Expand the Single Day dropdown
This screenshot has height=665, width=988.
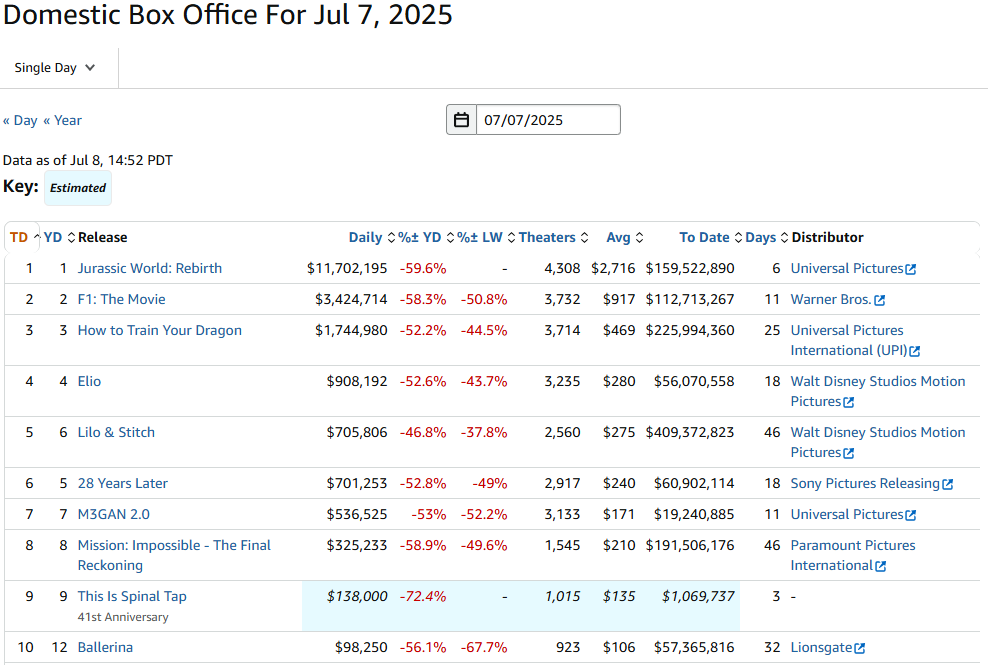55,67
